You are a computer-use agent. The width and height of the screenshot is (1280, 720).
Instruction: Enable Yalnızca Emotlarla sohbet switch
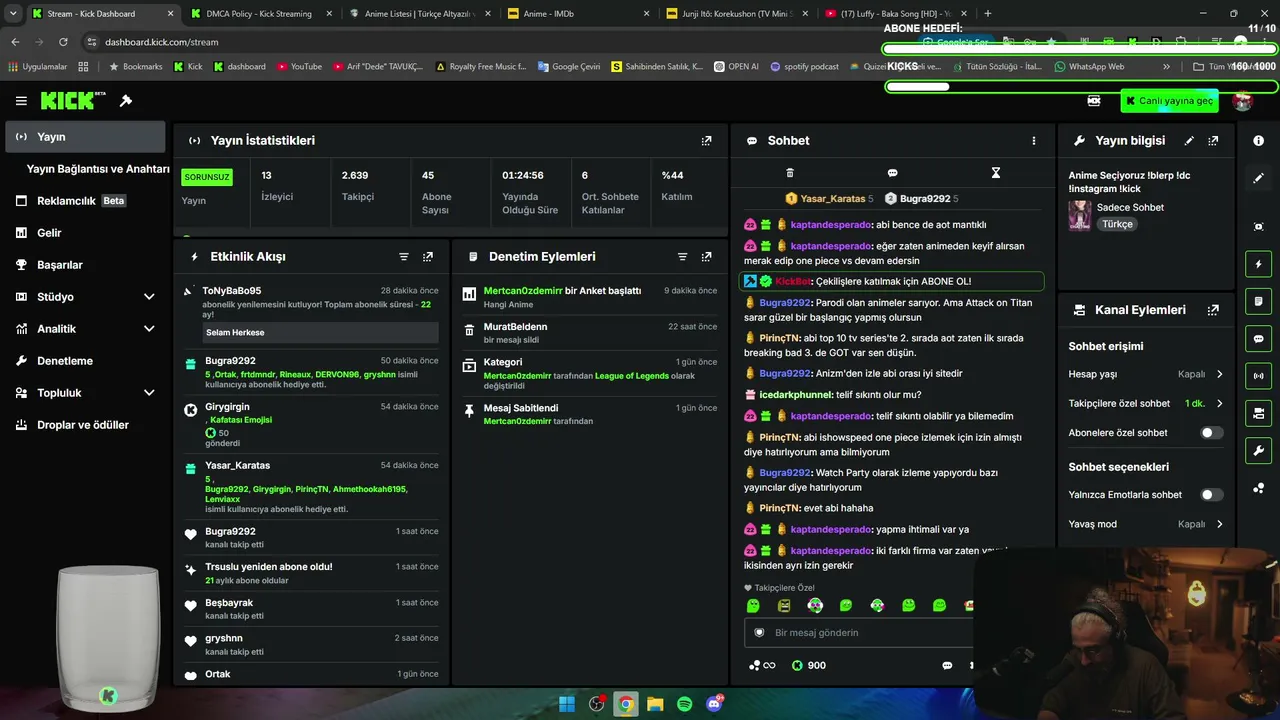1211,494
